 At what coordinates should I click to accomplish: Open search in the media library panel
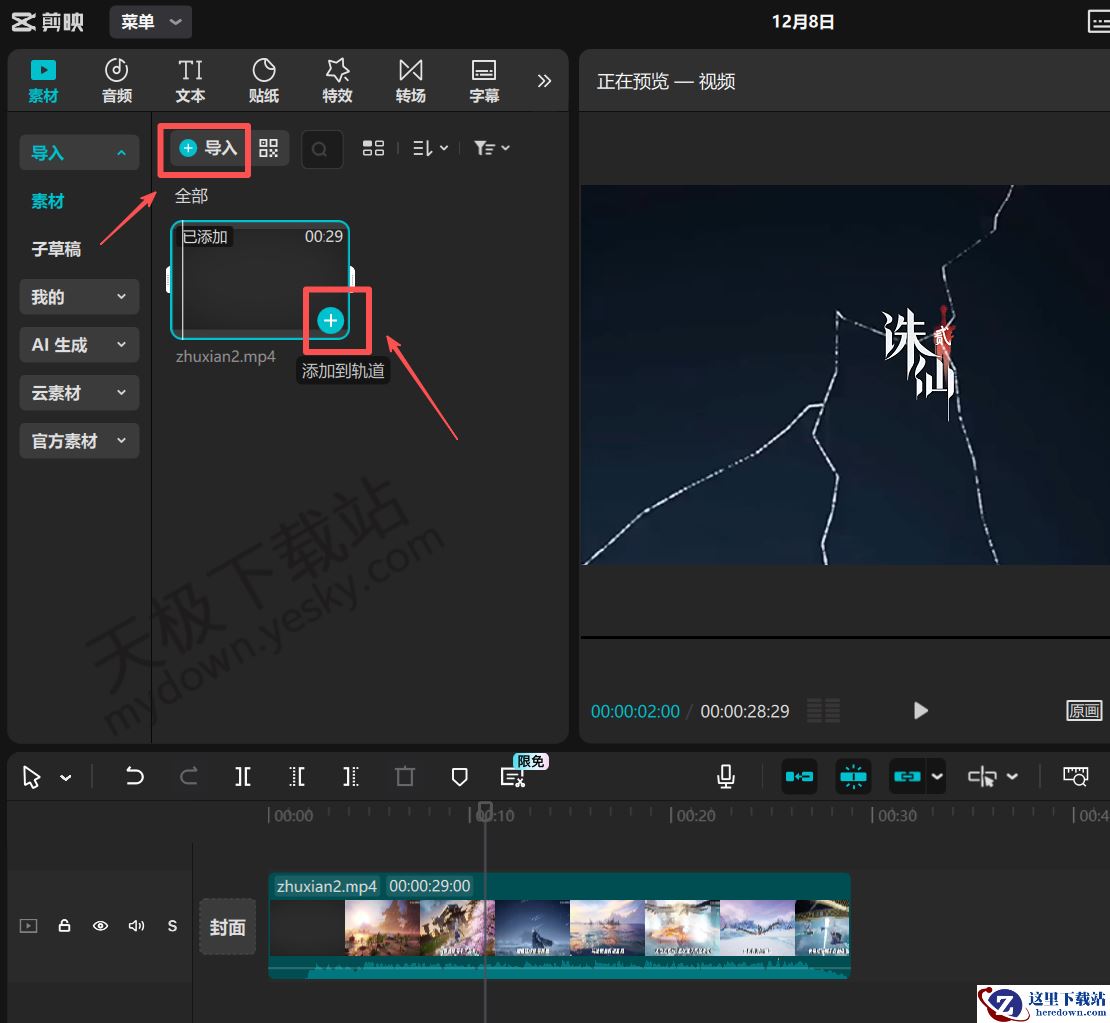pyautogui.click(x=321, y=148)
